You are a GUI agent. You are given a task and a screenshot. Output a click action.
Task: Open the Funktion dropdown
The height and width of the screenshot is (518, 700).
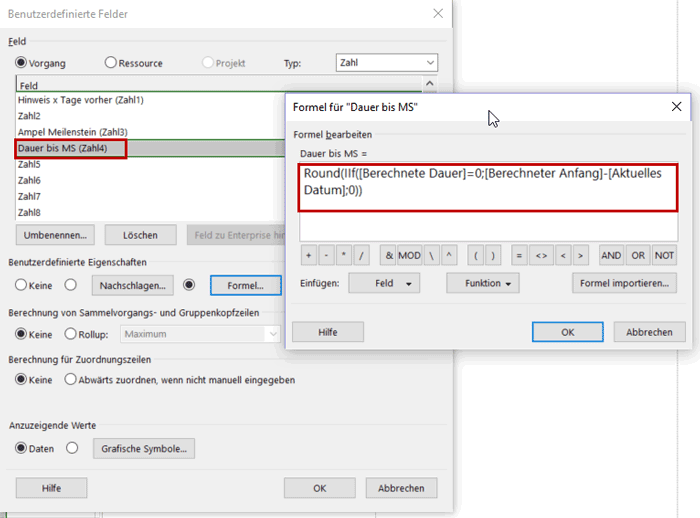click(x=484, y=284)
